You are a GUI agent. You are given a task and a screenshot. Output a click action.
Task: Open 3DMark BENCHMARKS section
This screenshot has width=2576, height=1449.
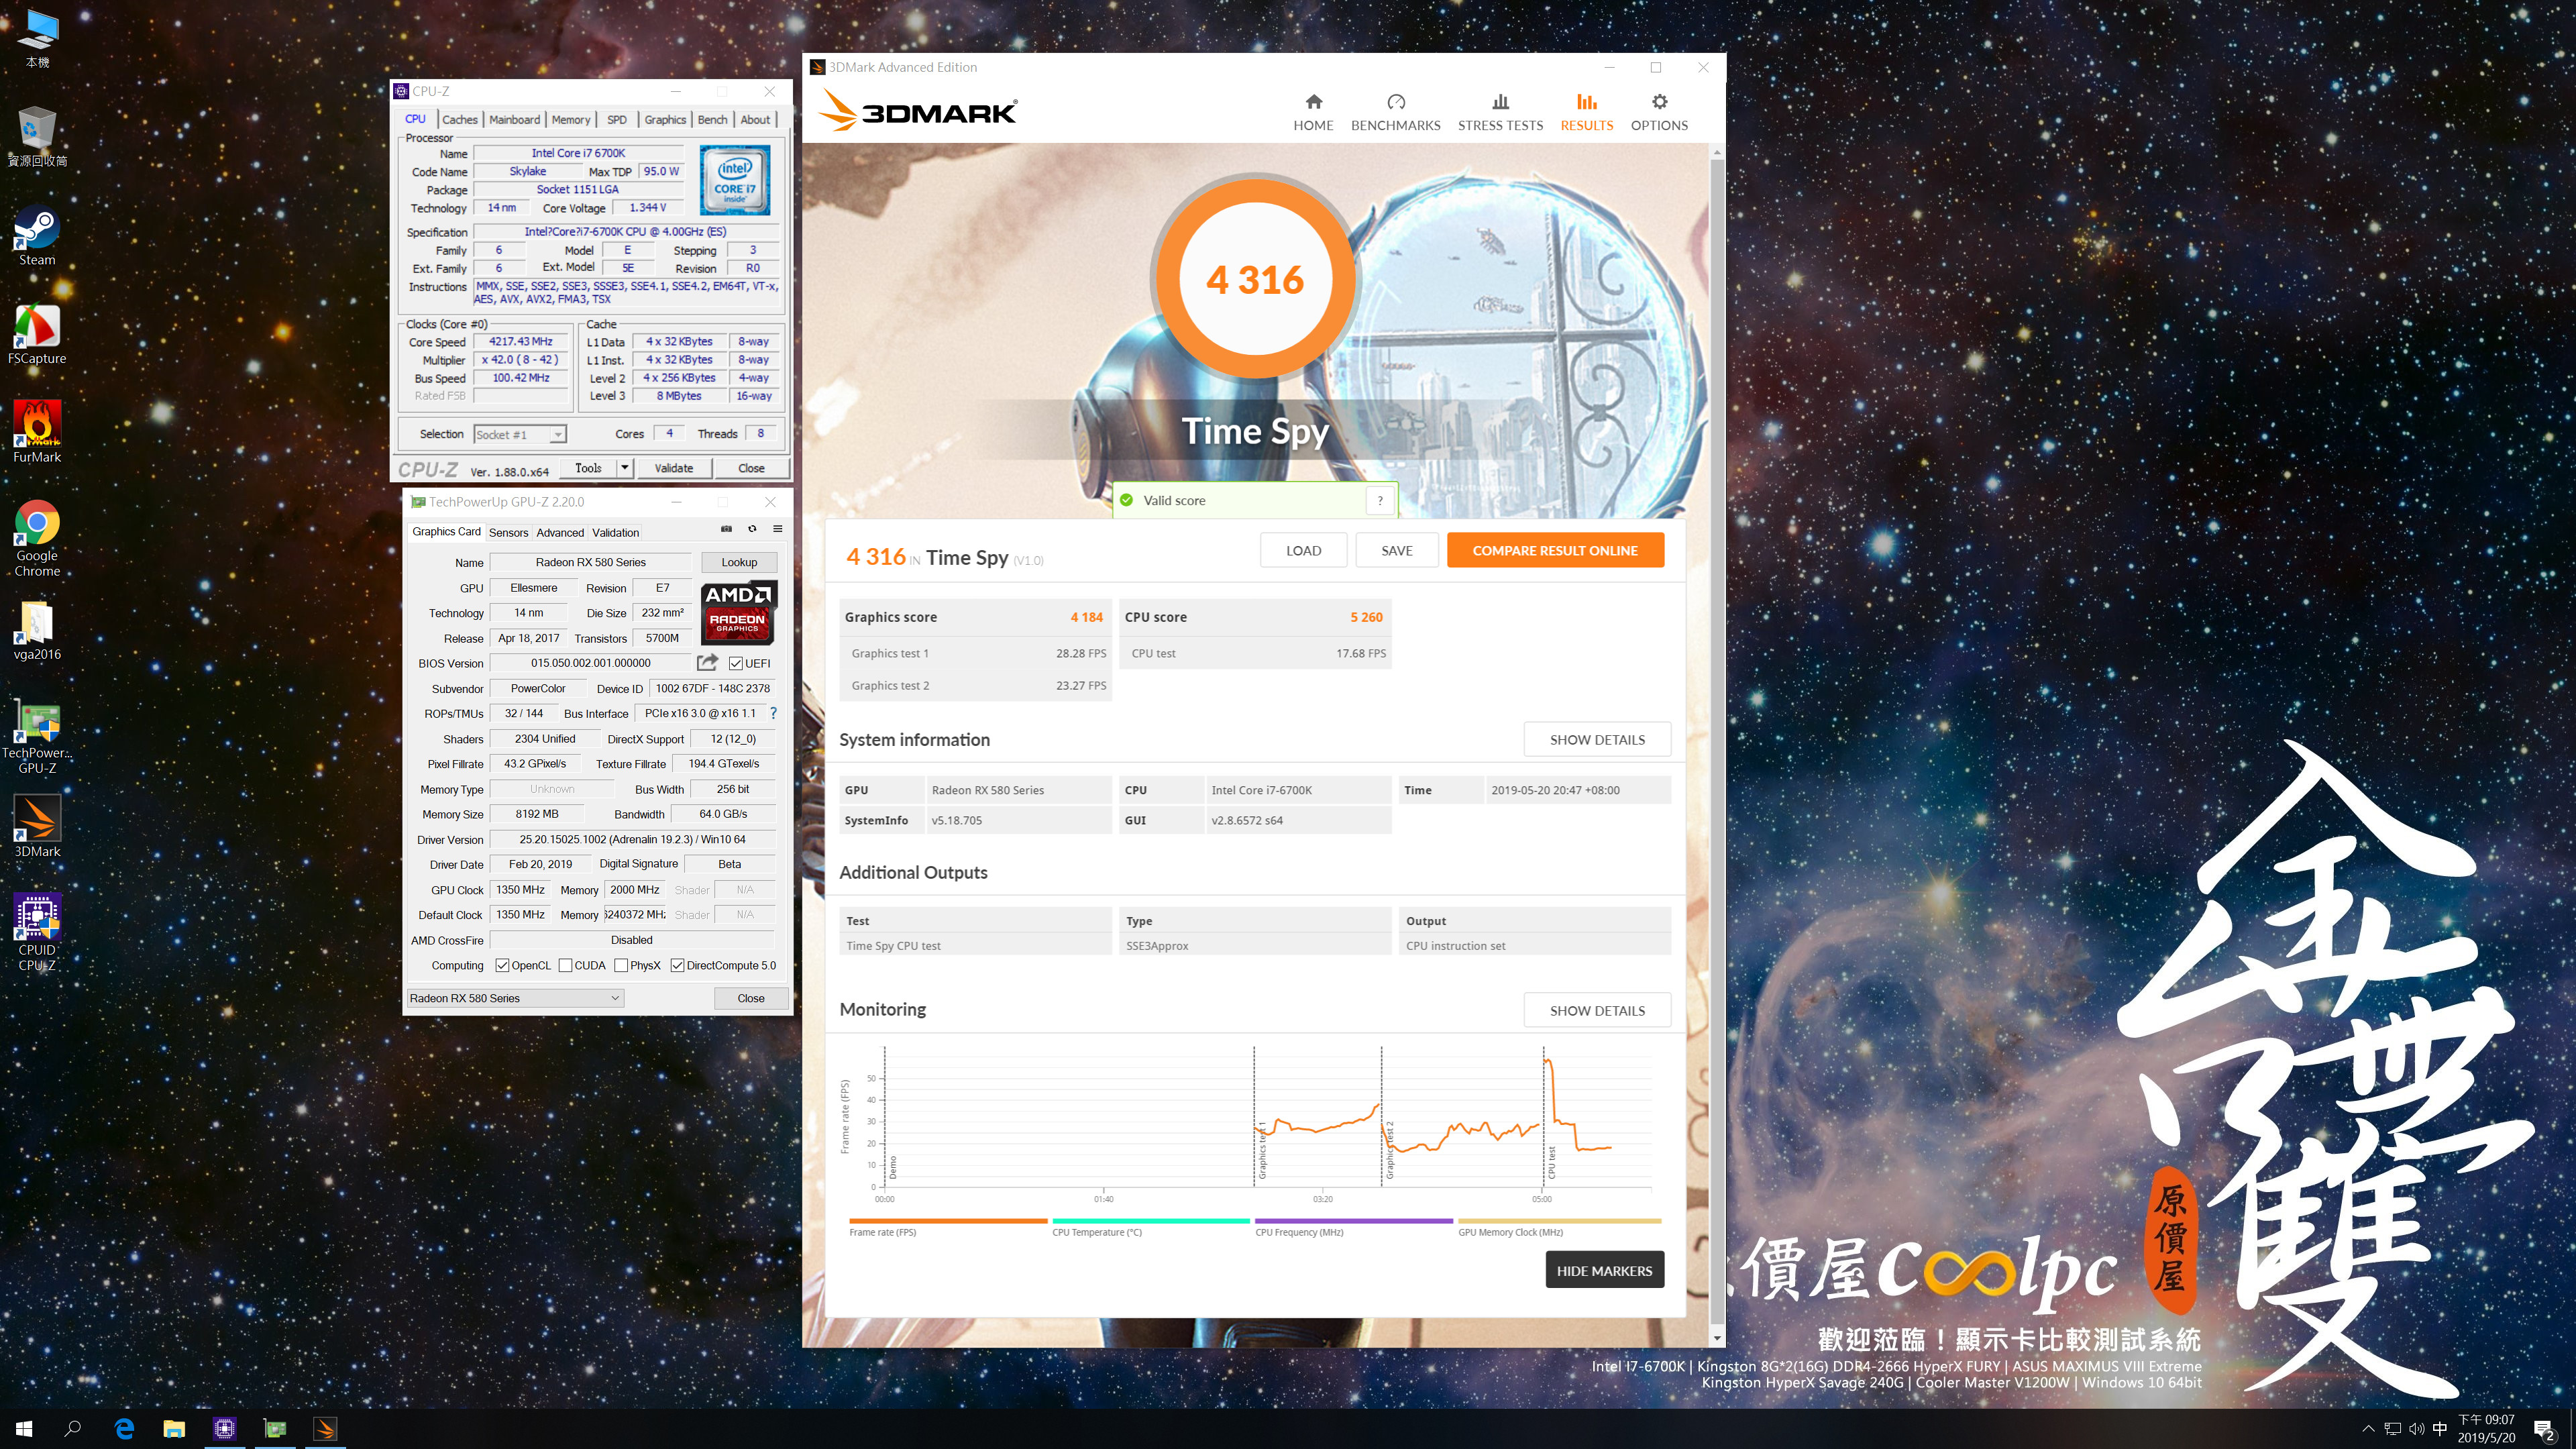tap(1395, 113)
